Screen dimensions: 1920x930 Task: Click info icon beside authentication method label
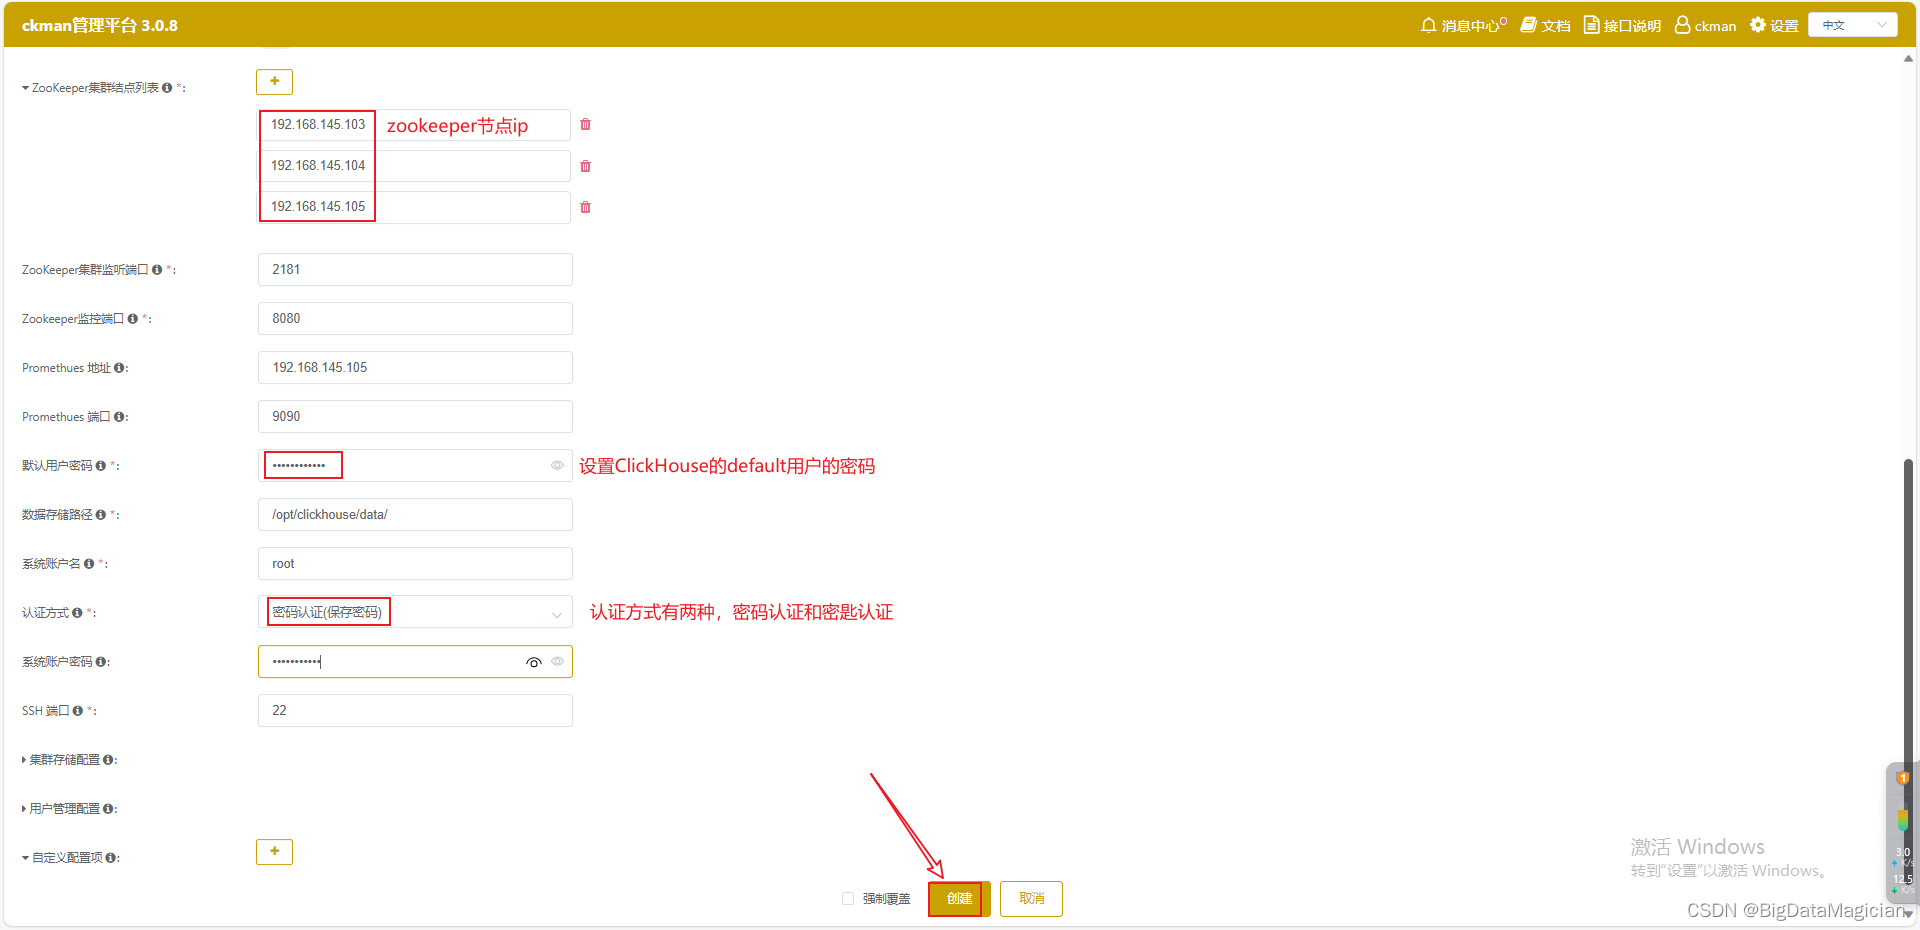pos(77,613)
